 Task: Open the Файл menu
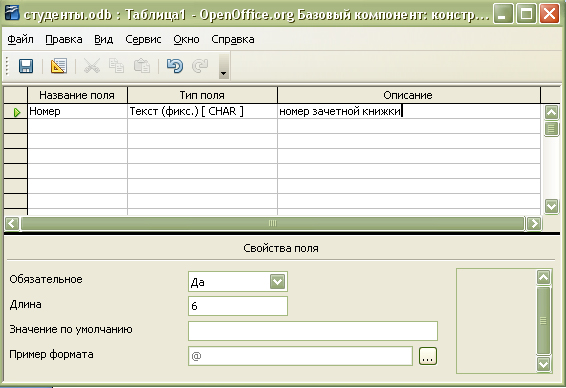coord(20,39)
